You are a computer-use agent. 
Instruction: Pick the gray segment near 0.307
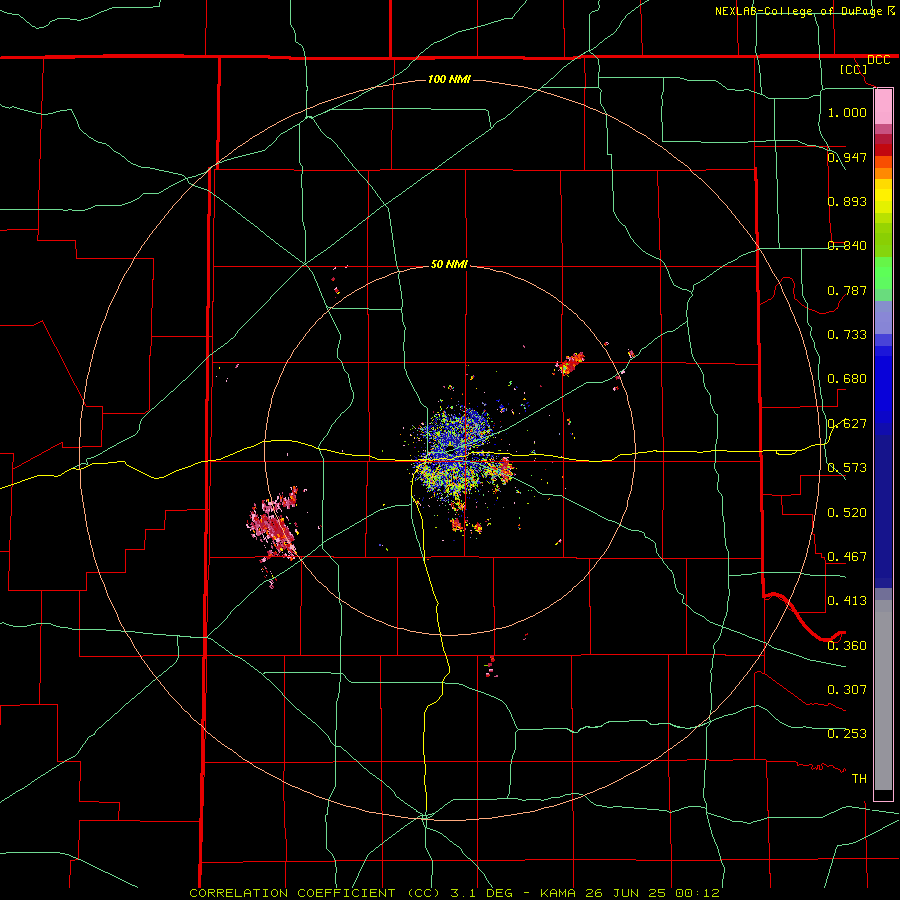(x=883, y=695)
